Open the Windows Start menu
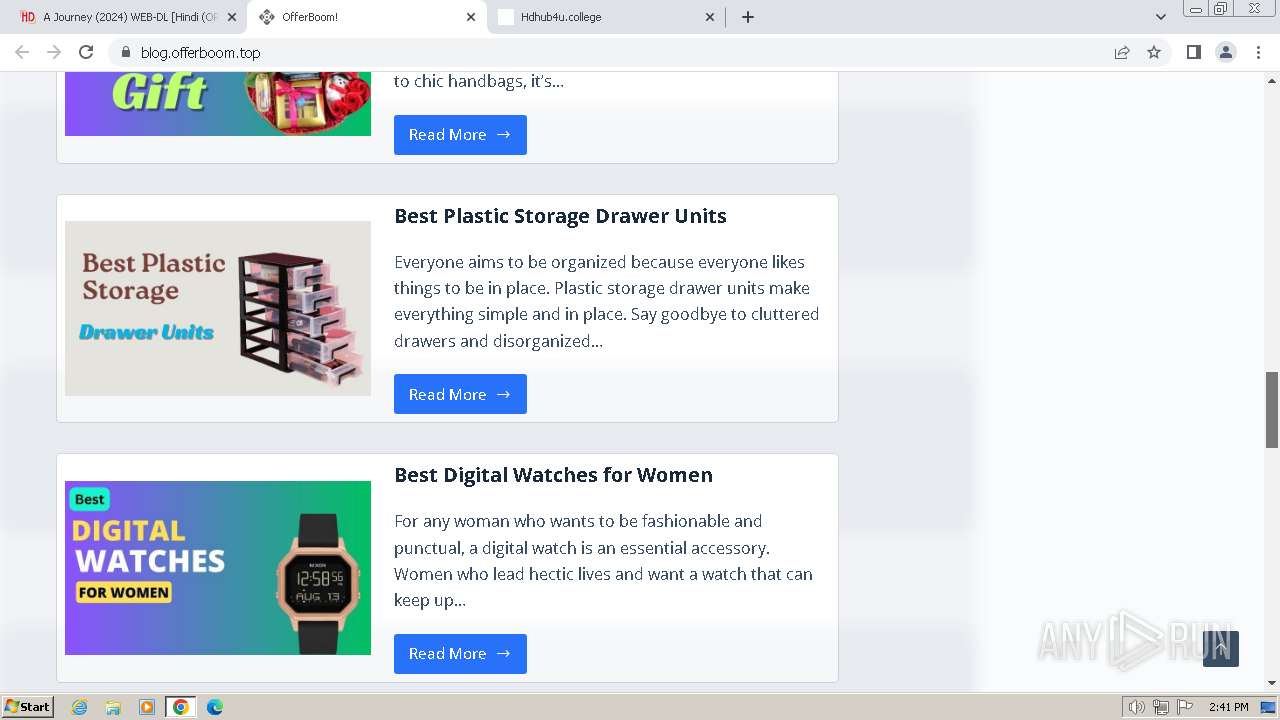The image size is (1280, 720). point(28,707)
